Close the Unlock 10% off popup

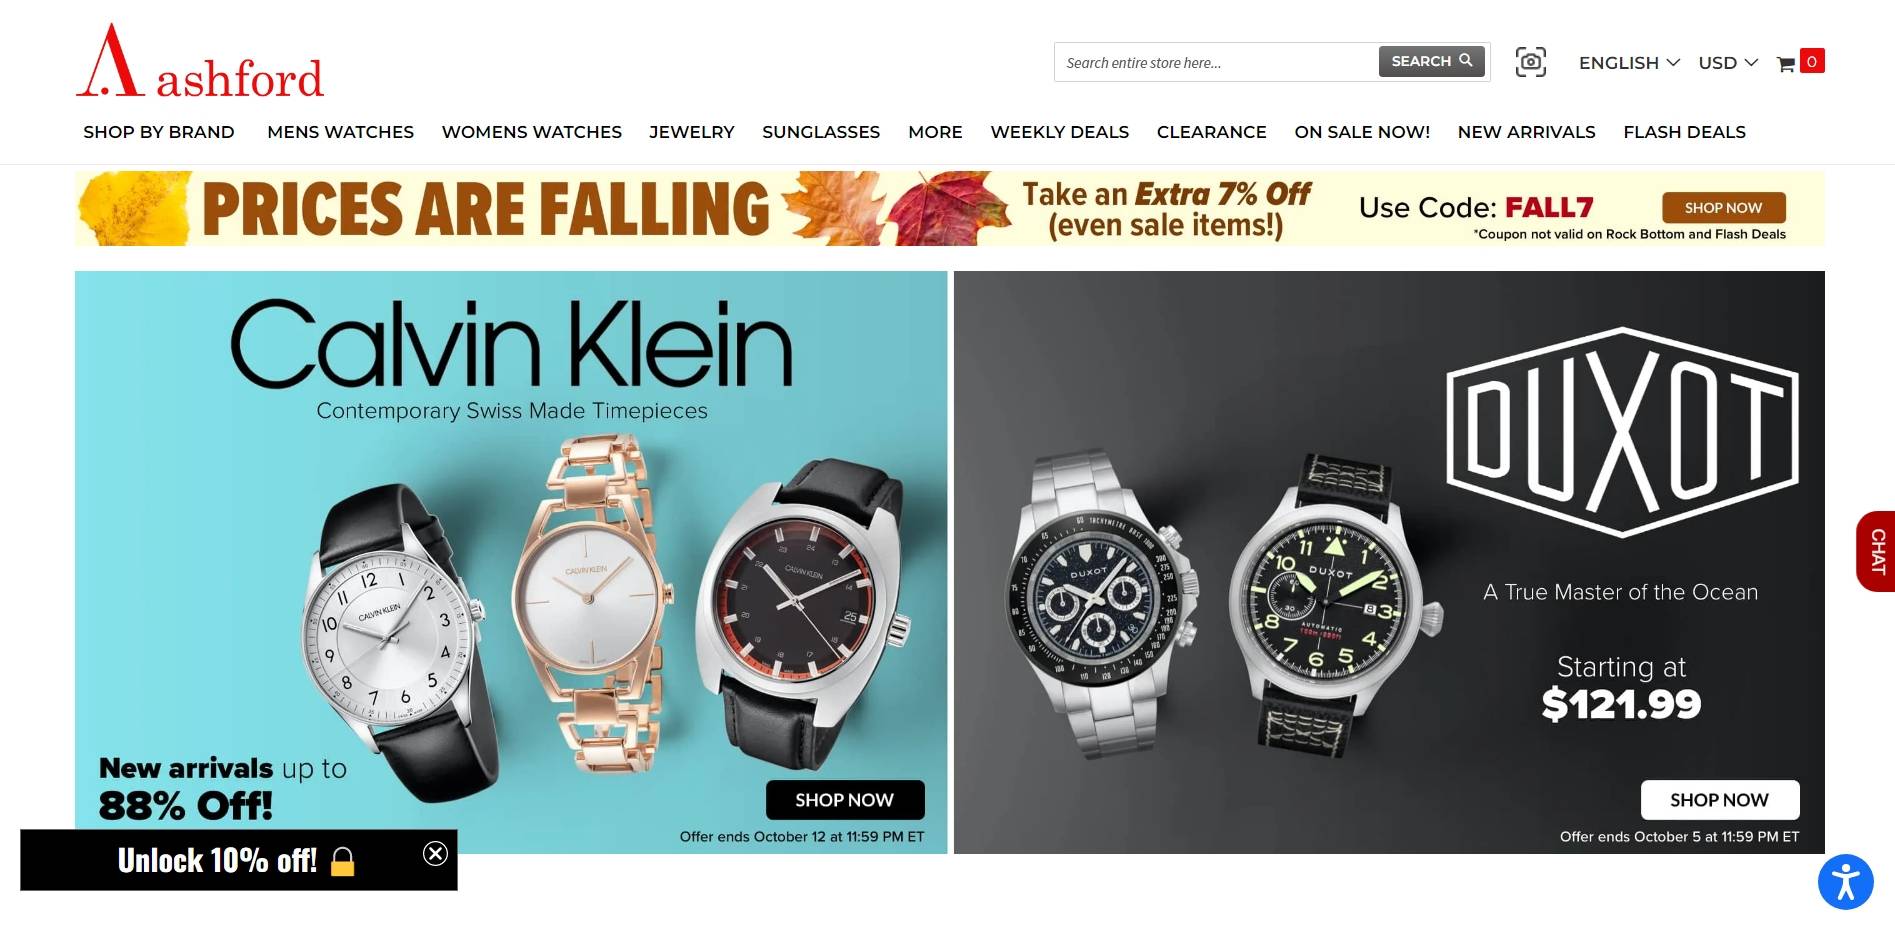pos(435,853)
